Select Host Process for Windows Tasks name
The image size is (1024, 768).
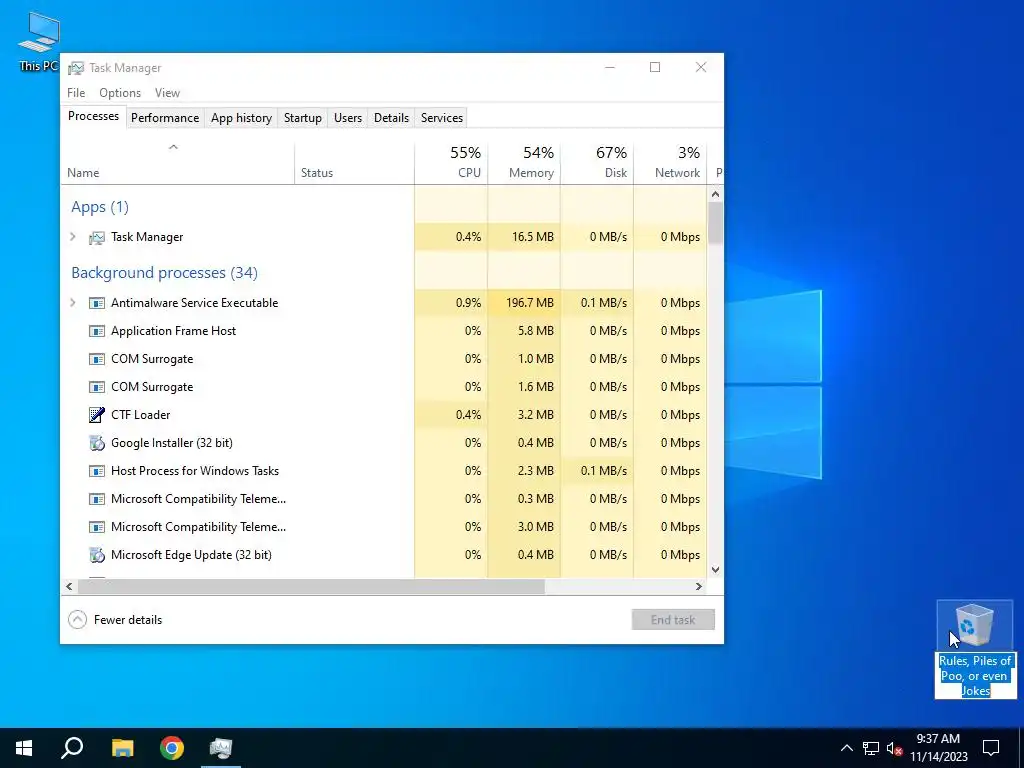[195, 471]
